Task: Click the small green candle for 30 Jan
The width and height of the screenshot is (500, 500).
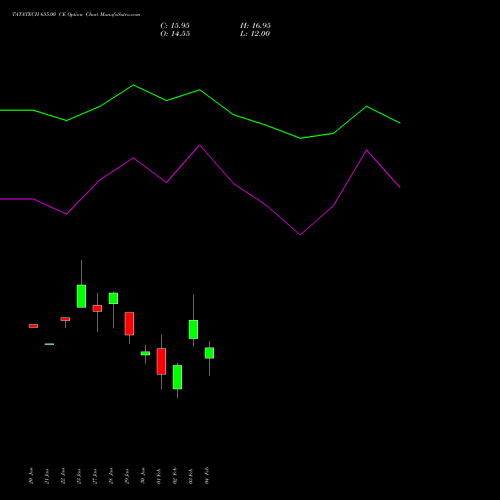Action: pyautogui.click(x=145, y=353)
